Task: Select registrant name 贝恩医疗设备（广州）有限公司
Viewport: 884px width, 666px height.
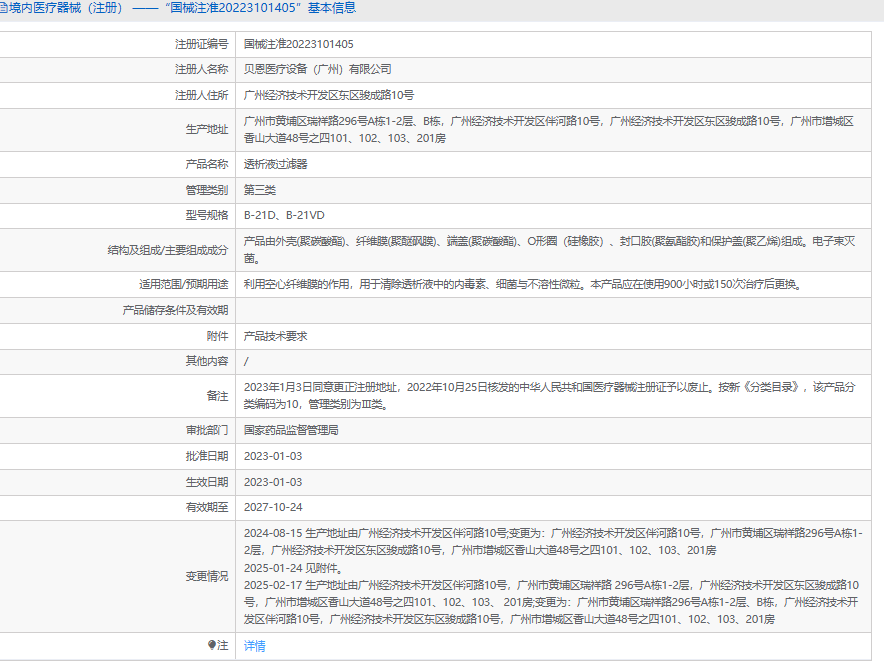Action: 317,69
